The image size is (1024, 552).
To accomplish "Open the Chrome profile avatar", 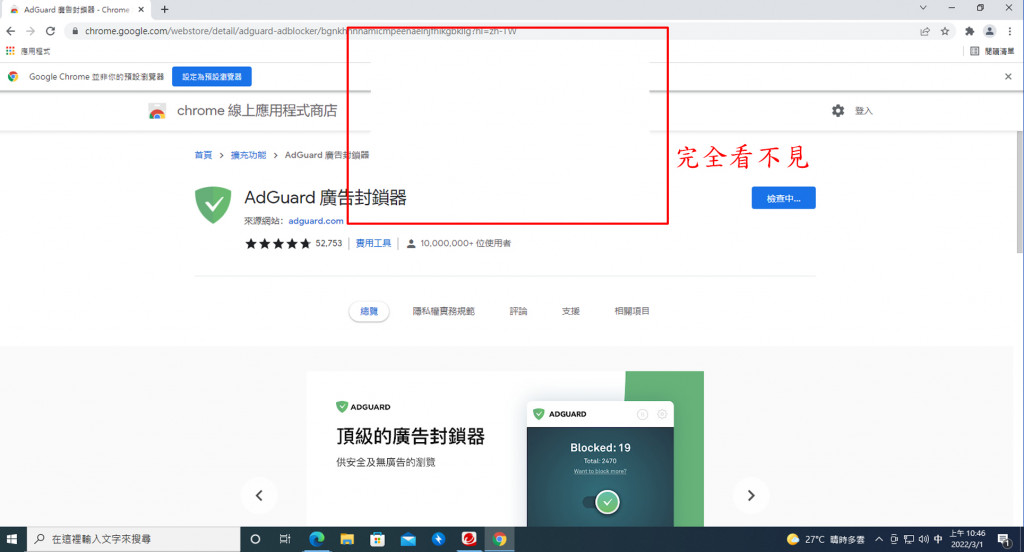I will (x=990, y=31).
